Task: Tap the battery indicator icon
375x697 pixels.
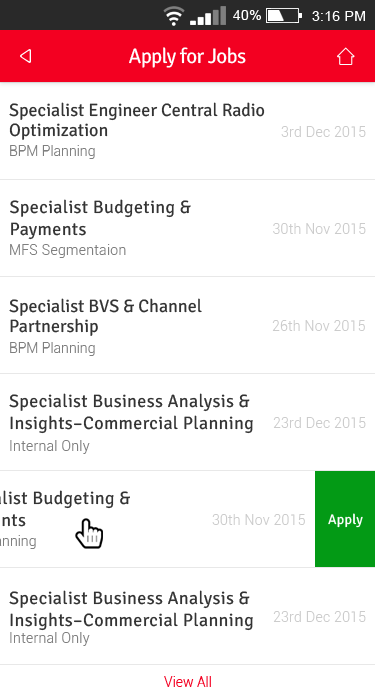Action: pos(284,16)
